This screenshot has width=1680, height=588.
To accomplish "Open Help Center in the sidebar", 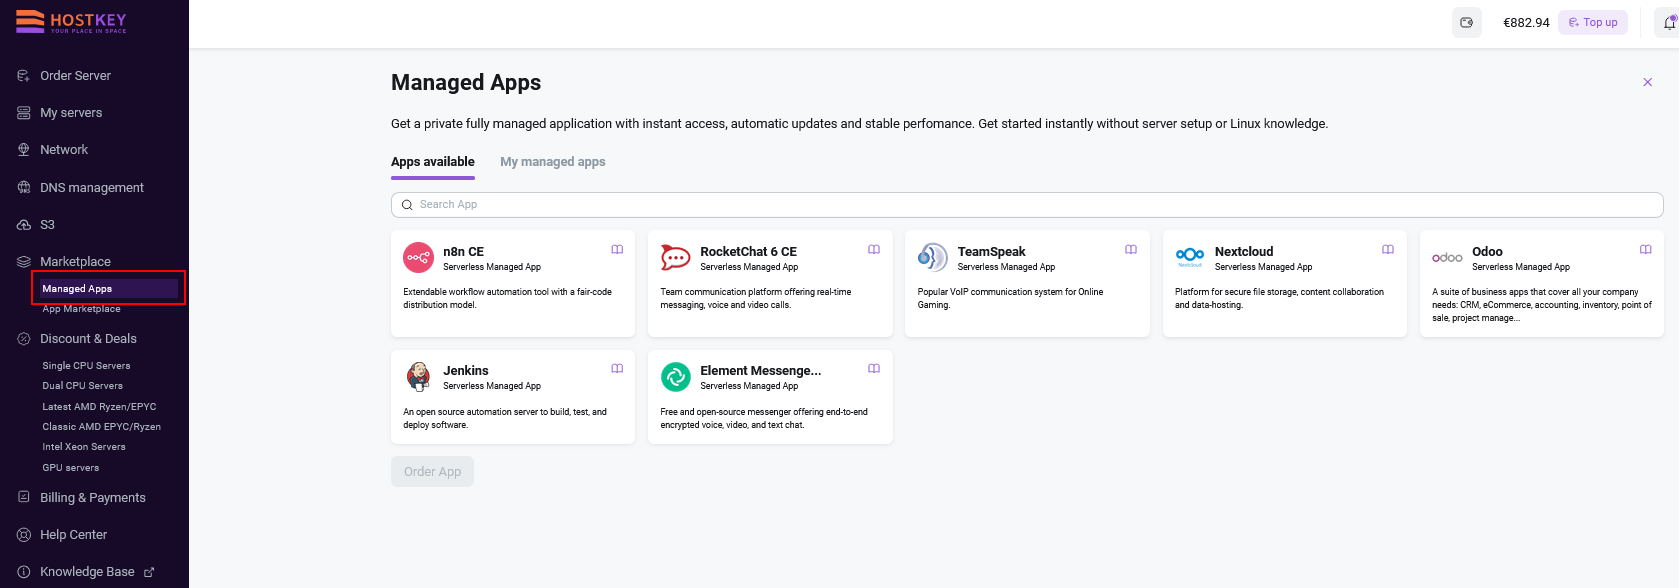I will [x=73, y=535].
